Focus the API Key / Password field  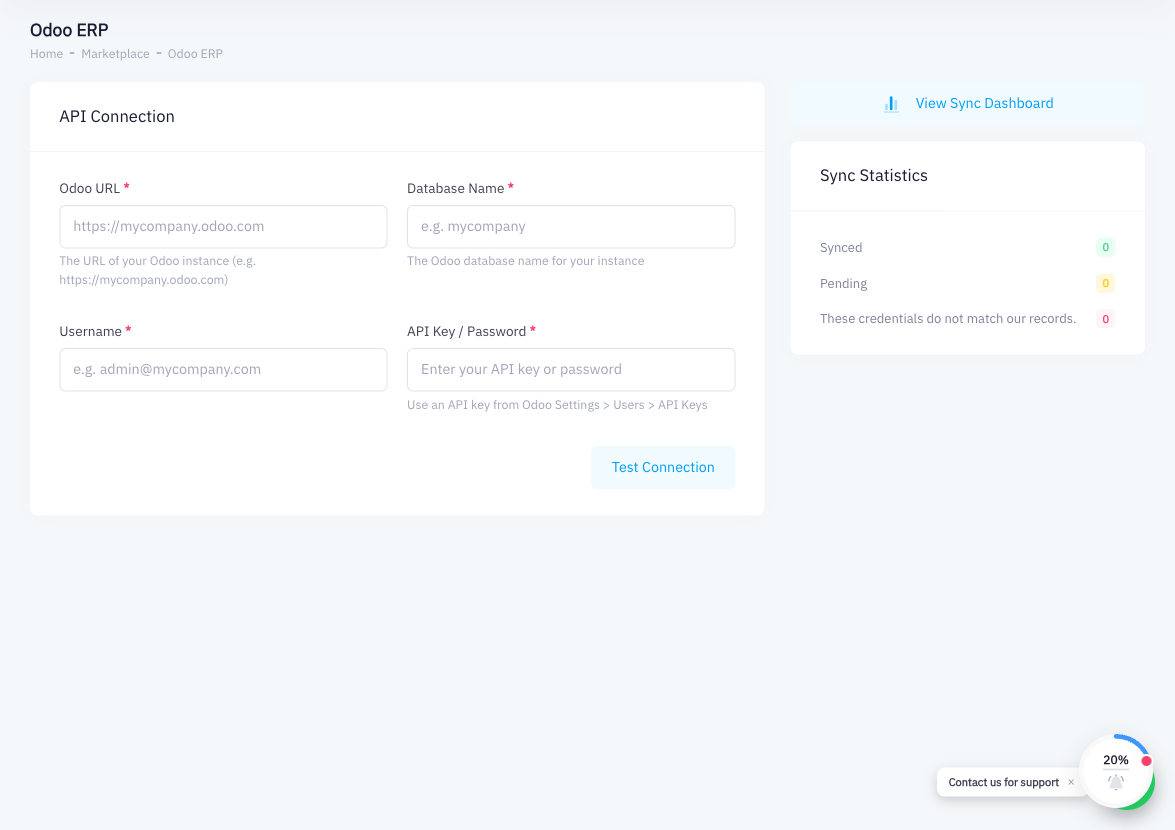[571, 369]
